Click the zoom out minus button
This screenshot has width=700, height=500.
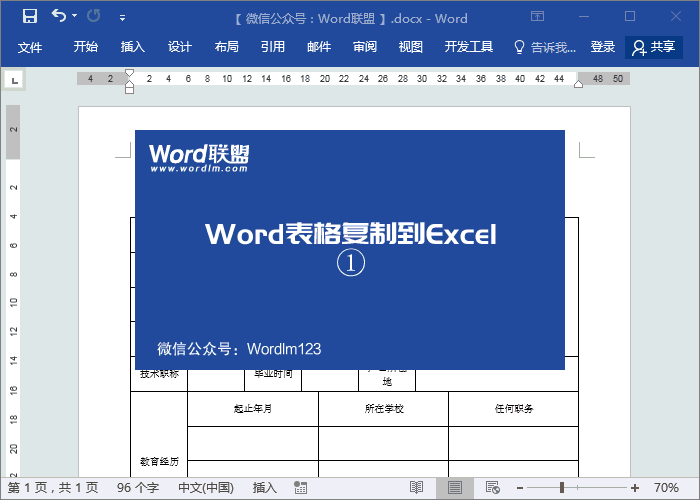click(520, 488)
